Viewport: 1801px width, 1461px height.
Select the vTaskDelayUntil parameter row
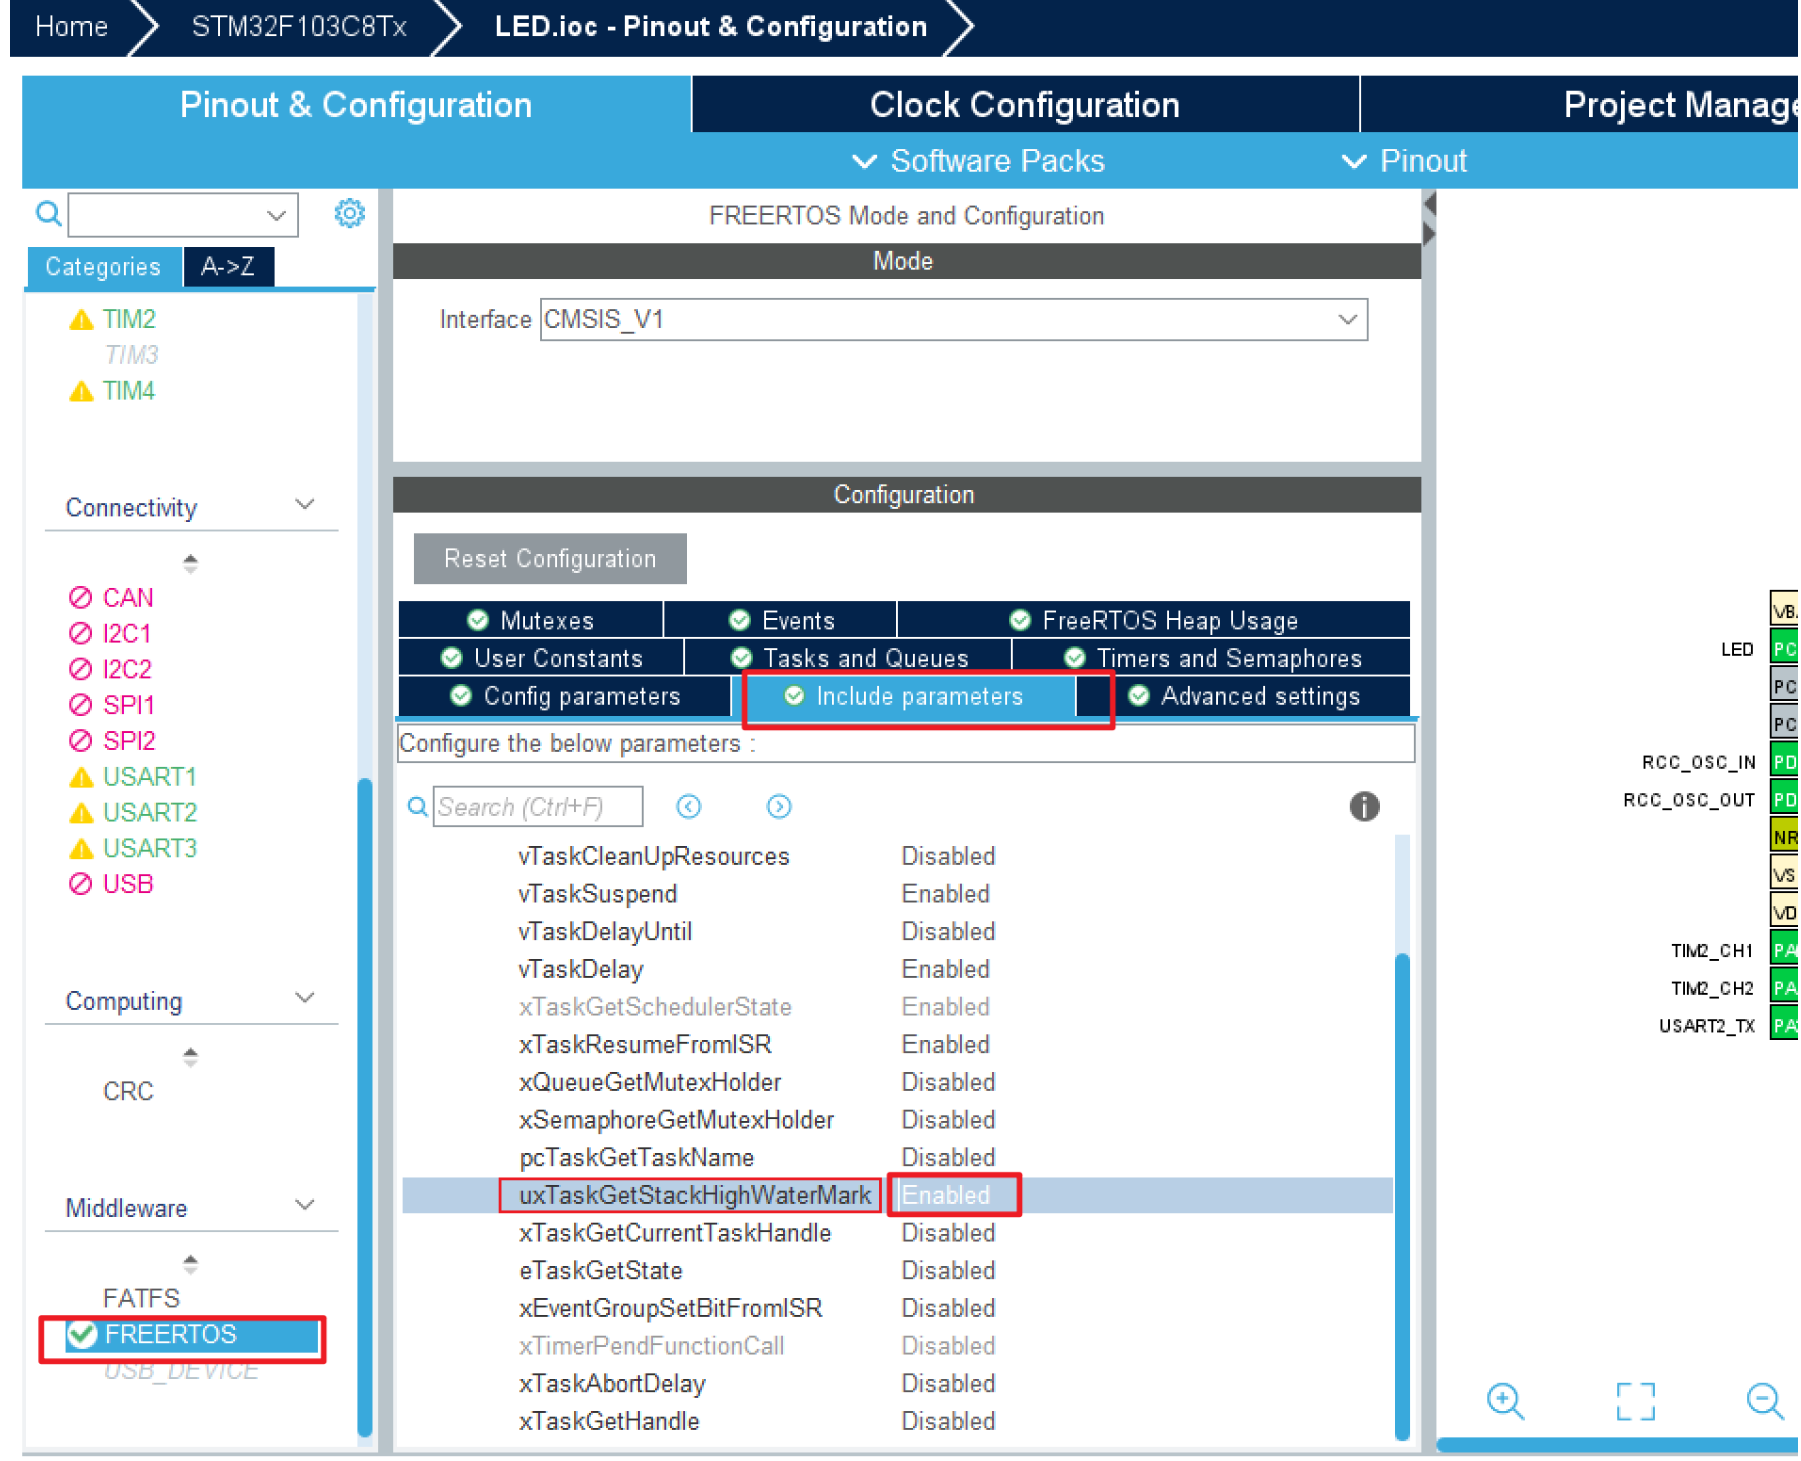point(897,932)
